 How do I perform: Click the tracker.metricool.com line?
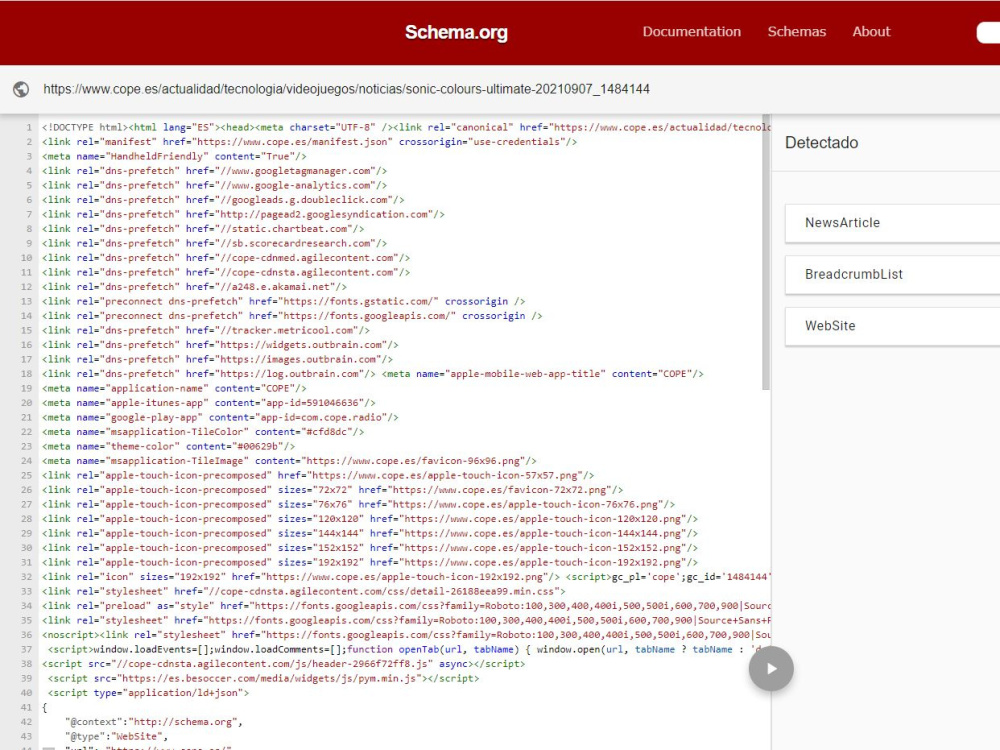pyautogui.click(x=206, y=330)
